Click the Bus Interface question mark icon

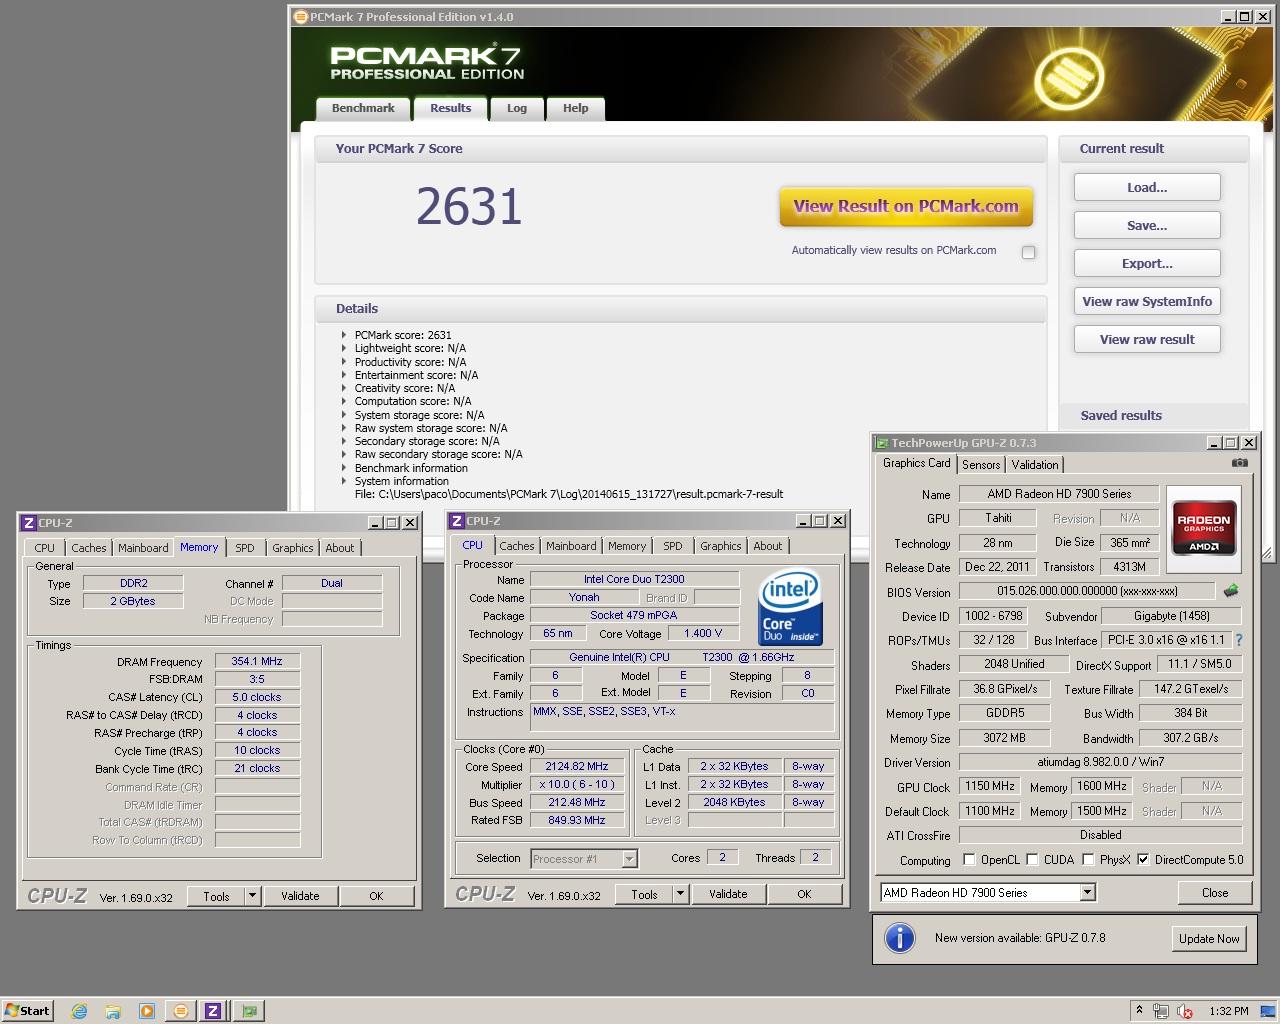click(x=1239, y=640)
